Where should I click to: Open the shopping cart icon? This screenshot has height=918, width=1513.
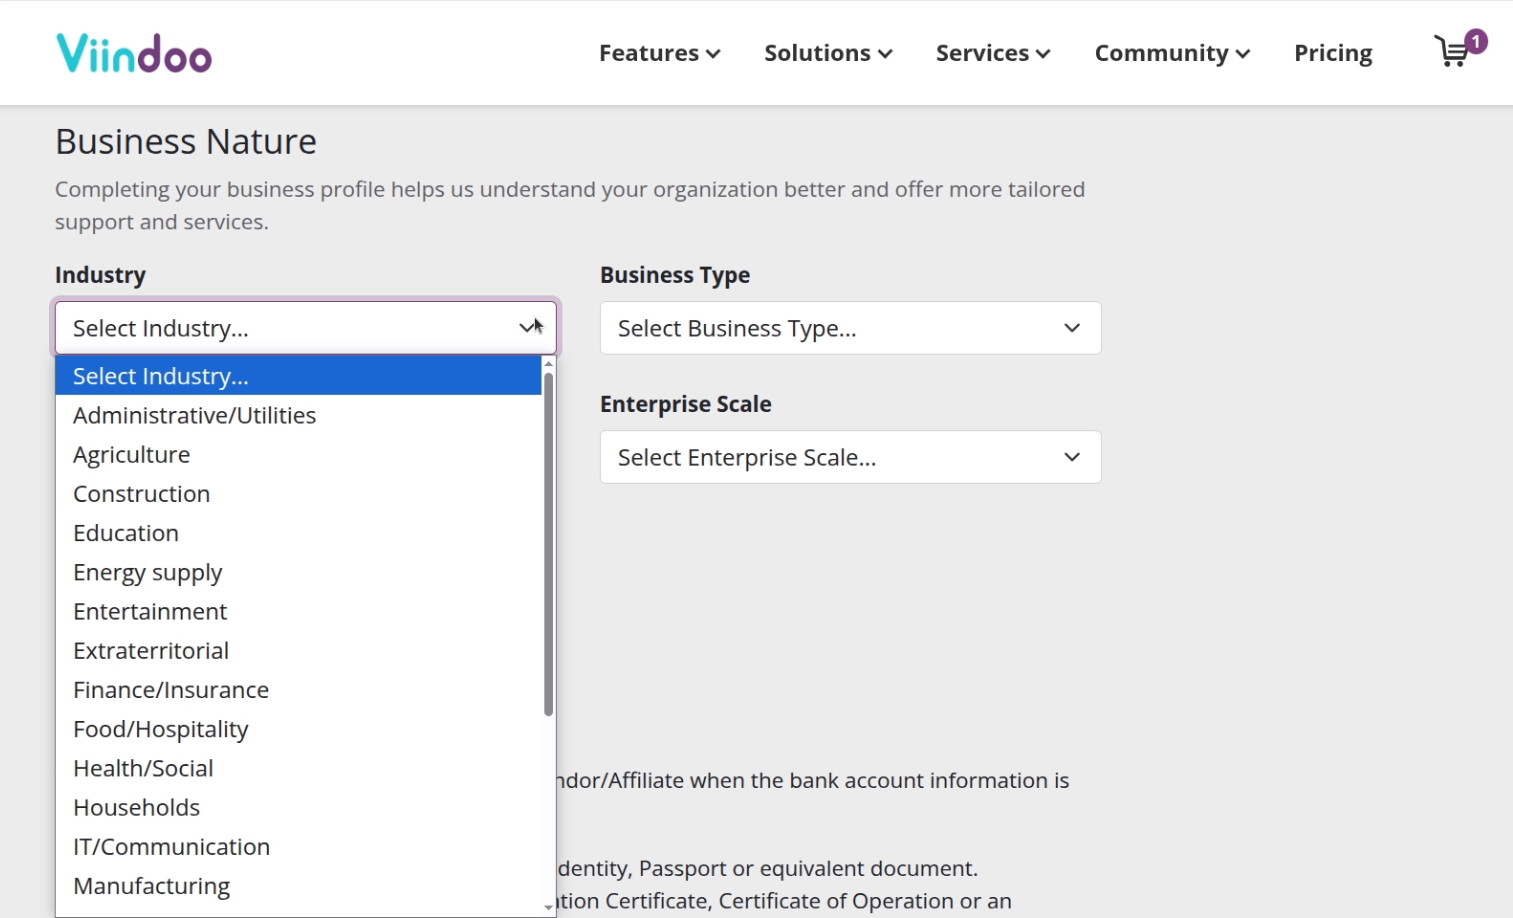coord(1454,50)
